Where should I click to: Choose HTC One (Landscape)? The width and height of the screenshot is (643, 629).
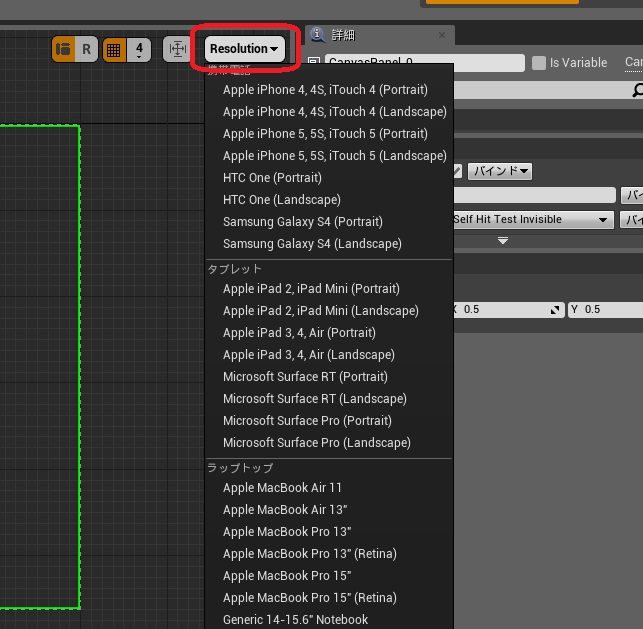[x=329, y=200]
